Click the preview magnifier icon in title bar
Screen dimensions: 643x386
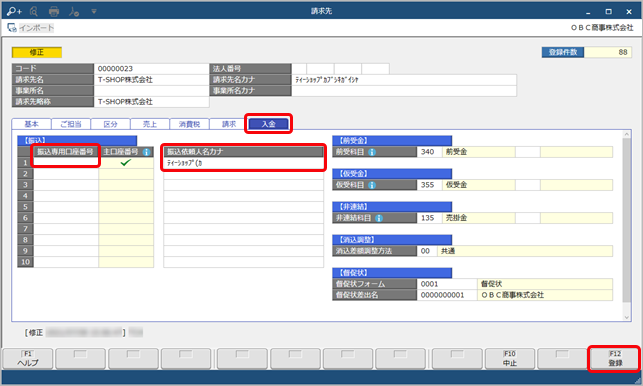click(34, 11)
